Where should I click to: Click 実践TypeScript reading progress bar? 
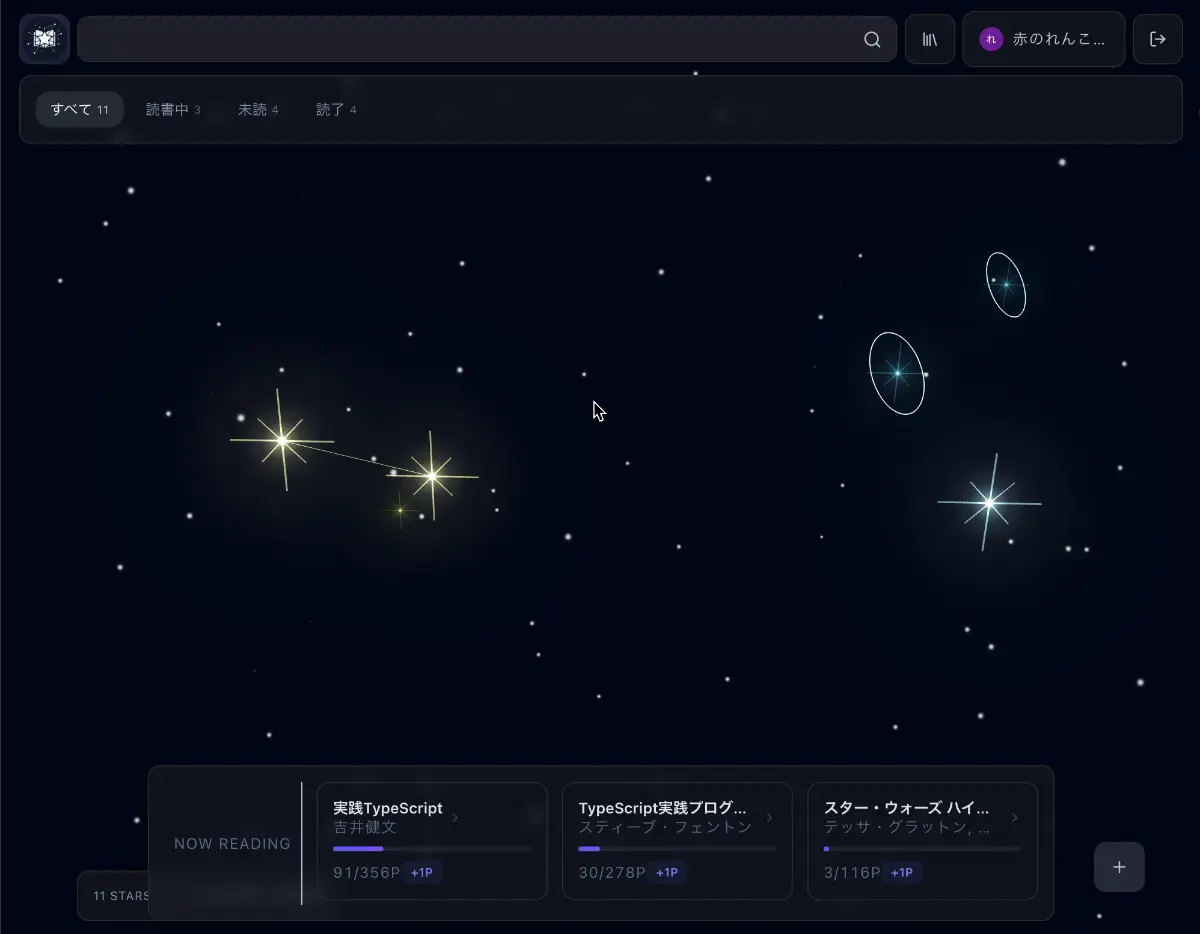pyautogui.click(x=432, y=849)
